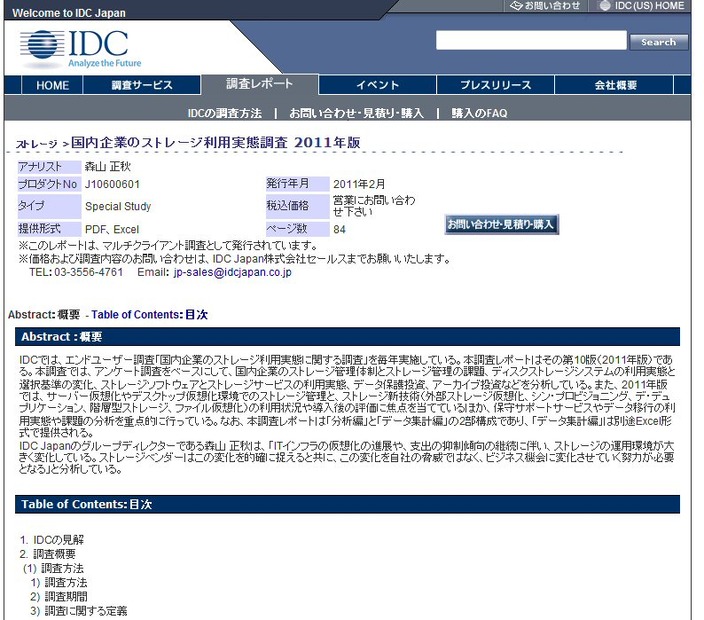Click contents entry 2. 調査概要
Screen dimensions: 704x620
click(48, 554)
